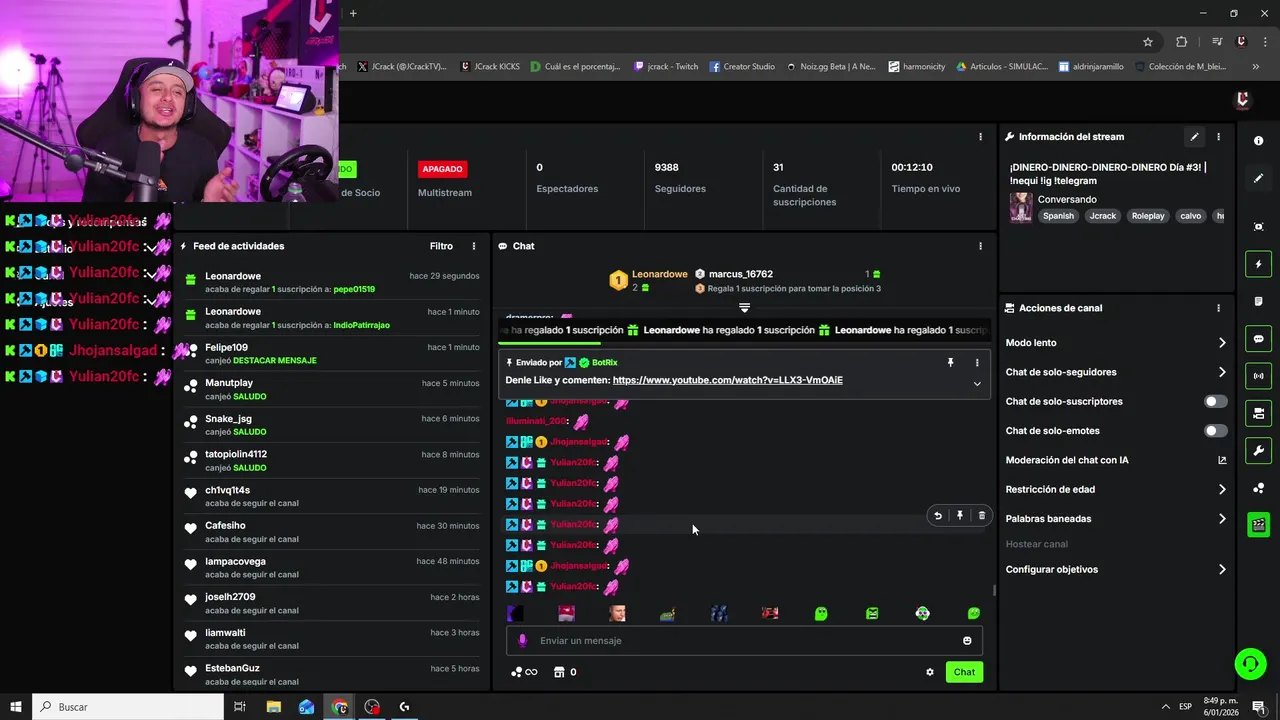Open new browser tab with plus button

(353, 13)
